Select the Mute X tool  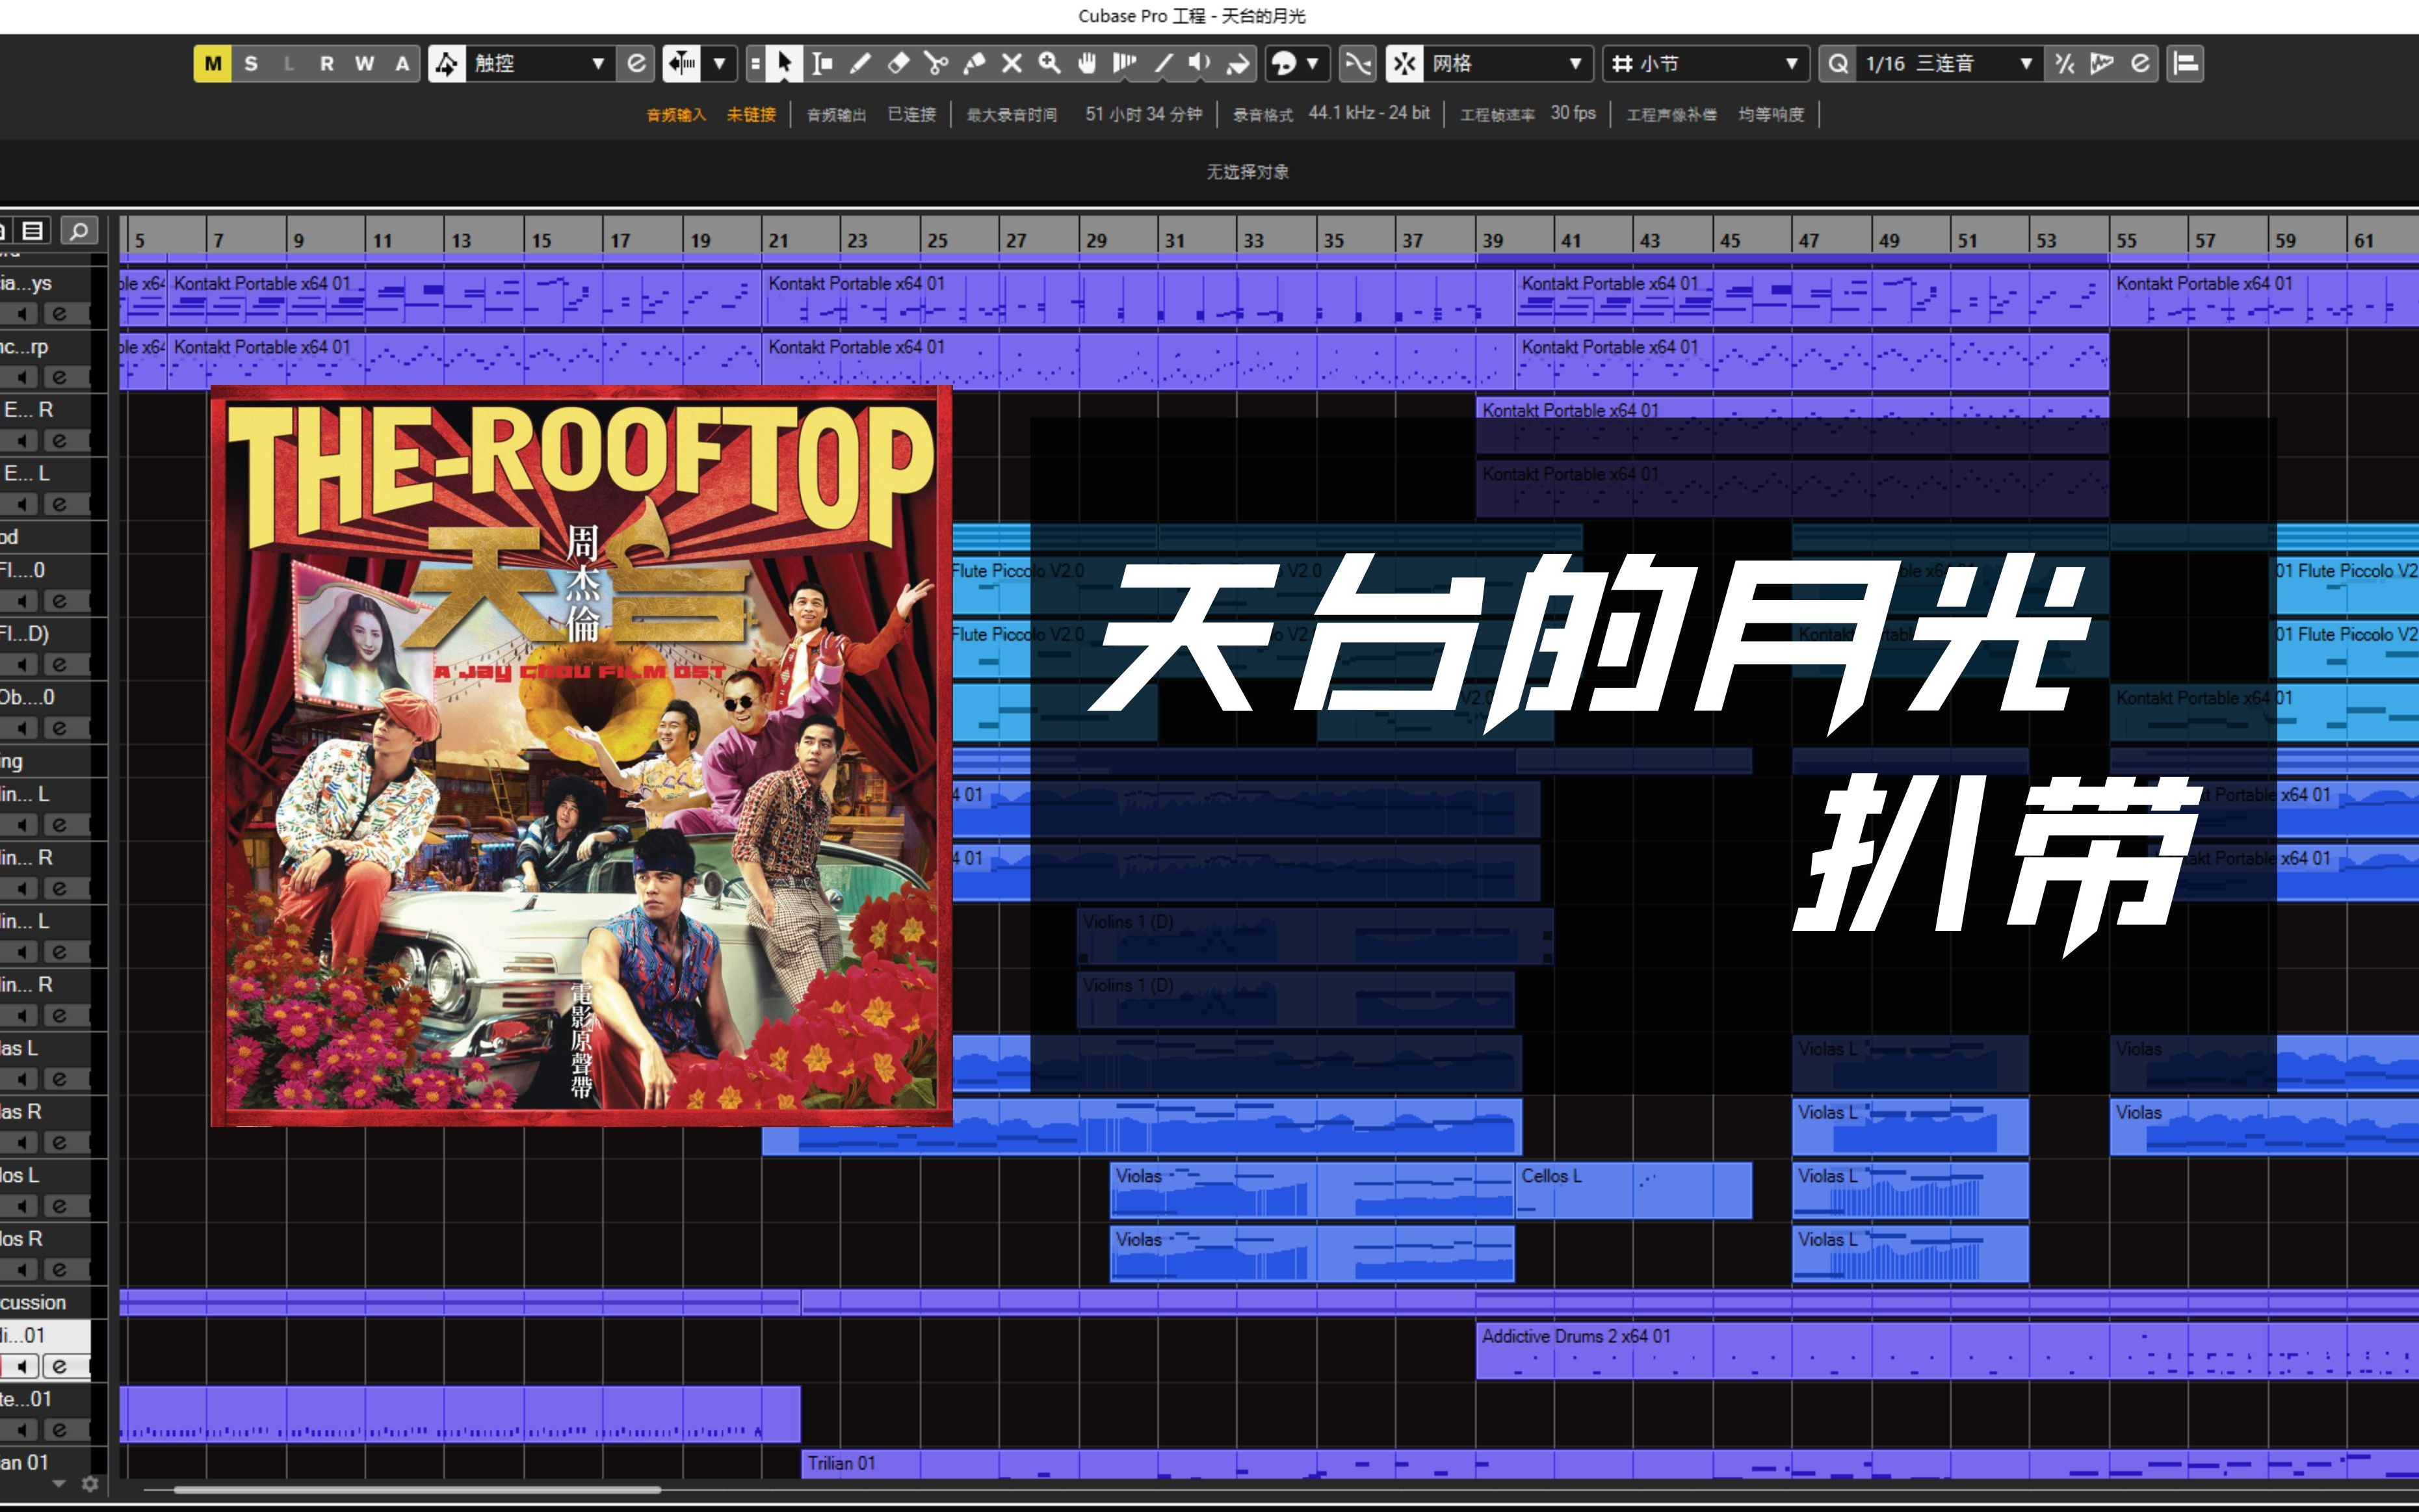(x=1012, y=63)
